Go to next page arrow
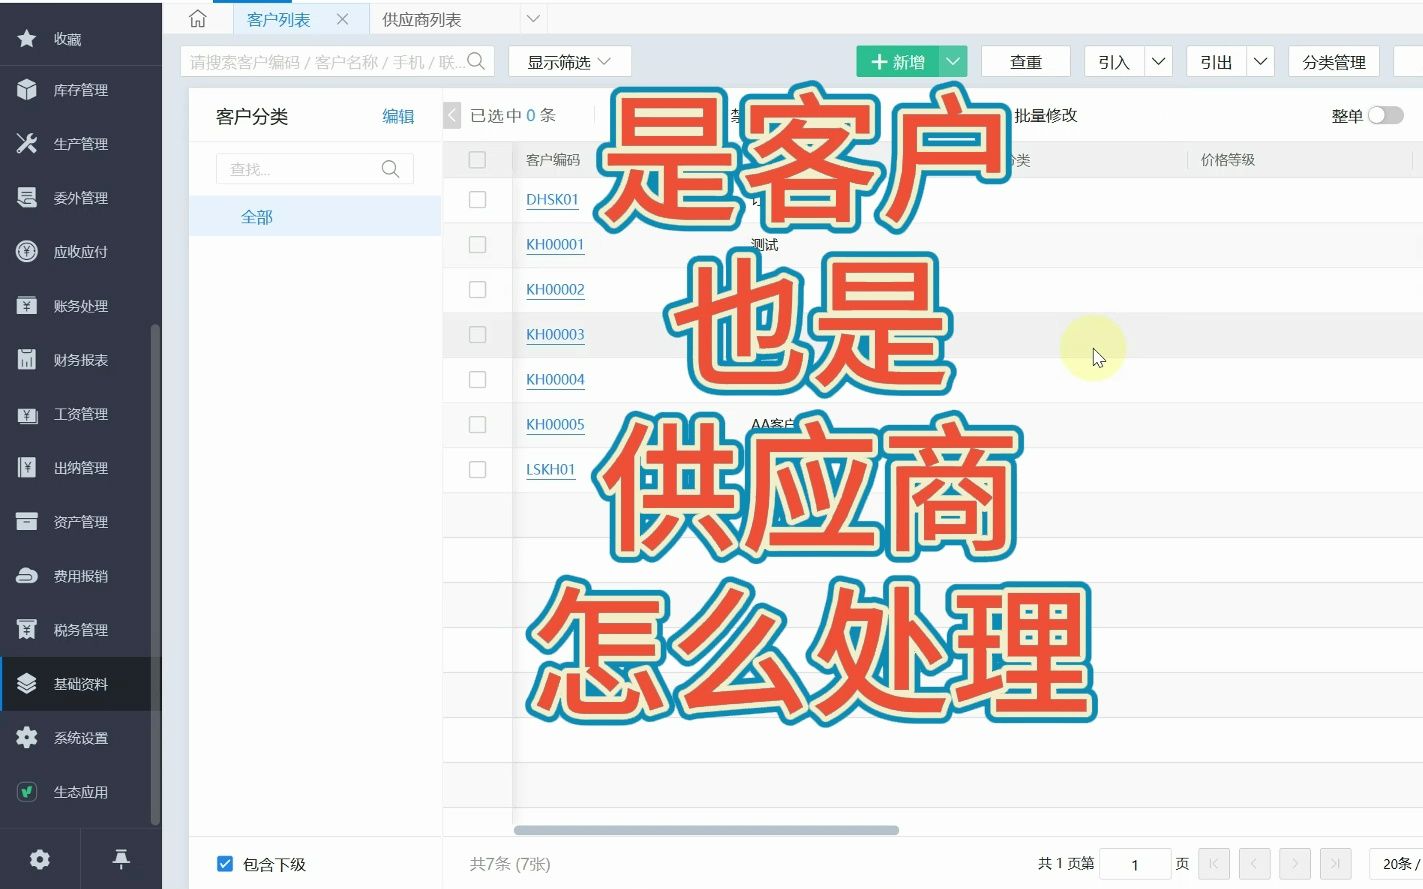1423x889 pixels. [x=1295, y=864]
